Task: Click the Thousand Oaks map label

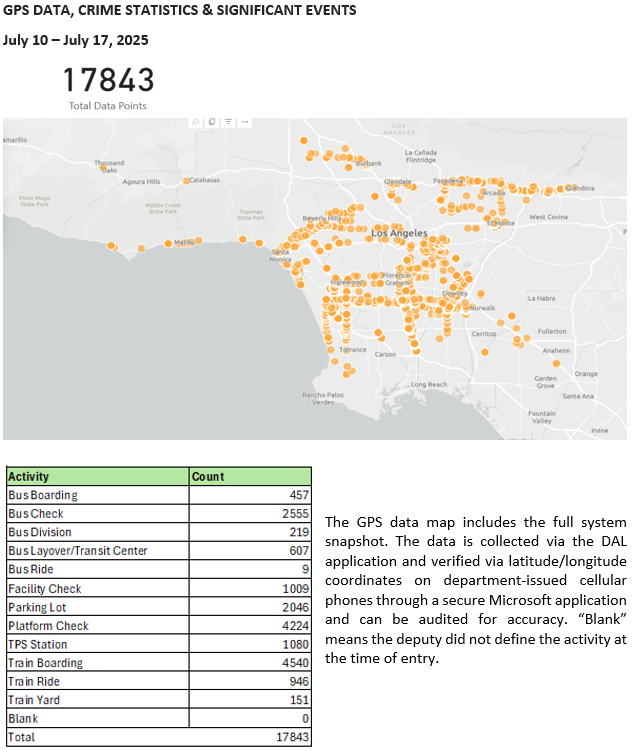Action: [x=109, y=166]
